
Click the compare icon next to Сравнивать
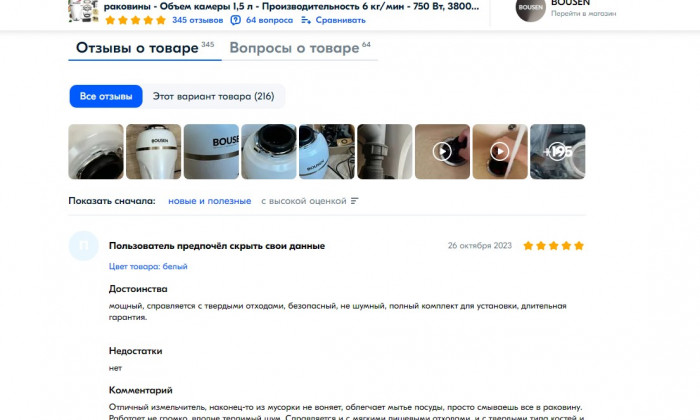pos(306,20)
